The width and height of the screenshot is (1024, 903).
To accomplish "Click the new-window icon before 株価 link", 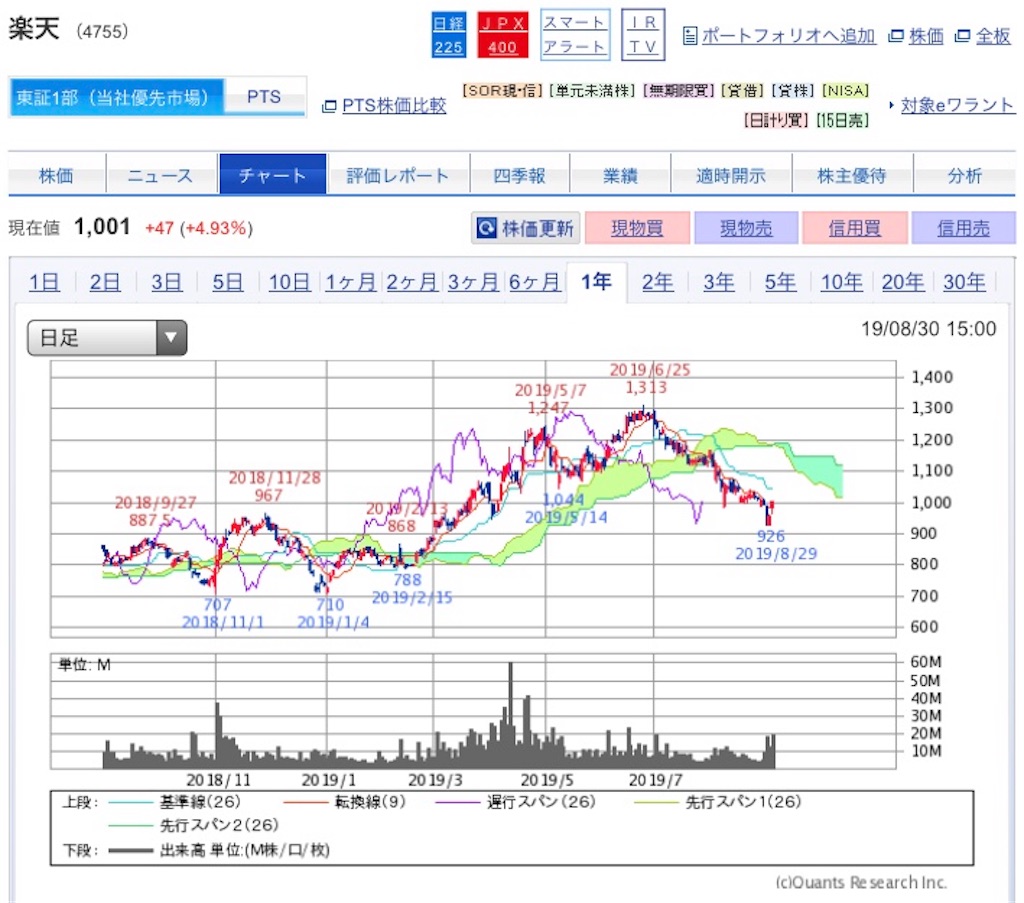I will point(896,36).
